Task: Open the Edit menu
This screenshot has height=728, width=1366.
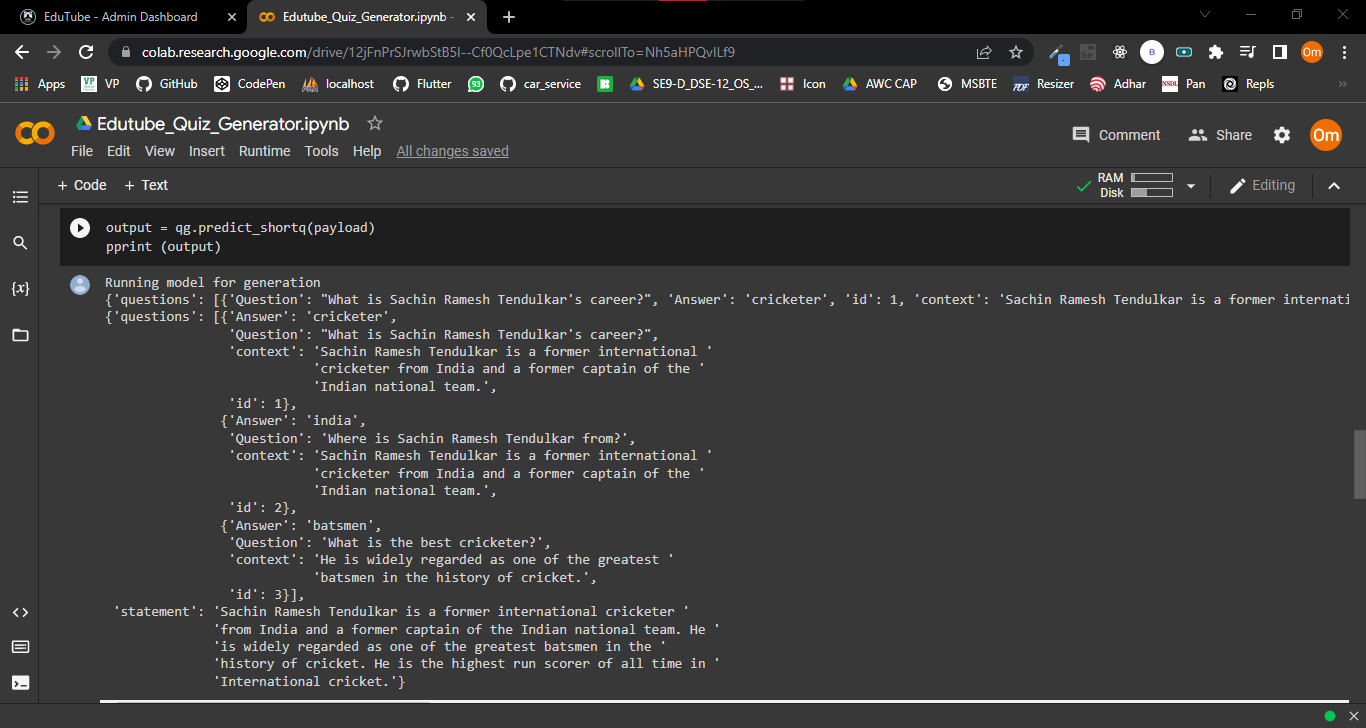Action: coord(119,151)
